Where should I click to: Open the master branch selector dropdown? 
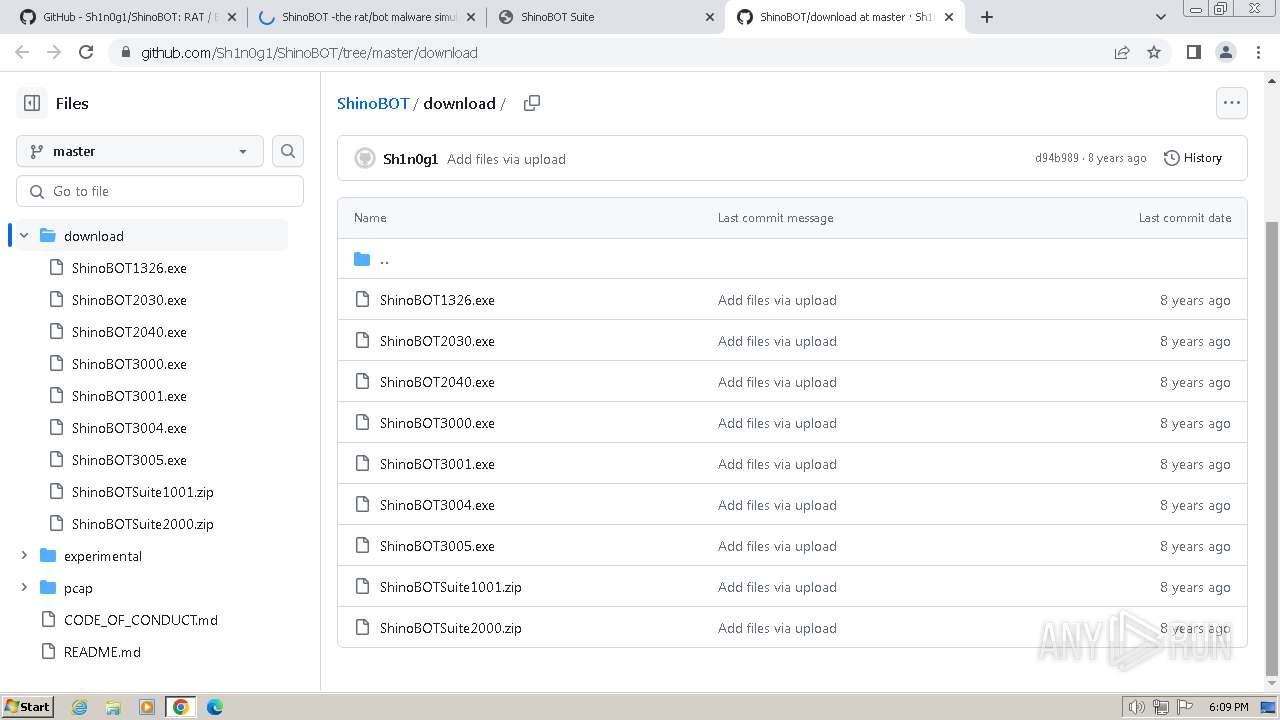pyautogui.click(x=140, y=151)
